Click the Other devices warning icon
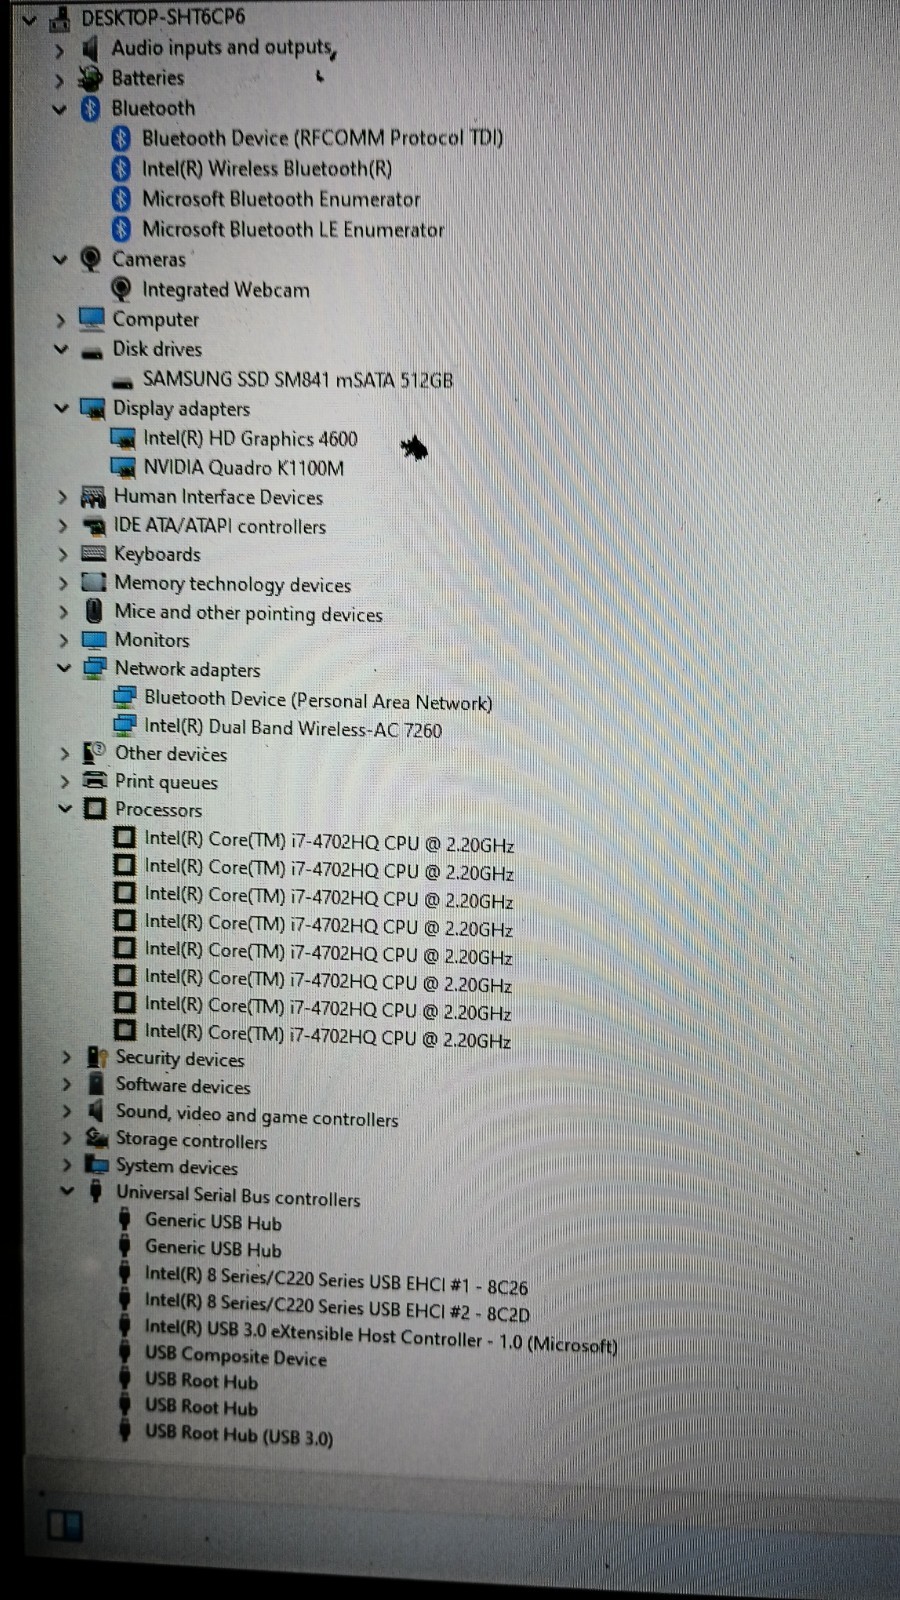This screenshot has width=900, height=1600. click(x=95, y=752)
